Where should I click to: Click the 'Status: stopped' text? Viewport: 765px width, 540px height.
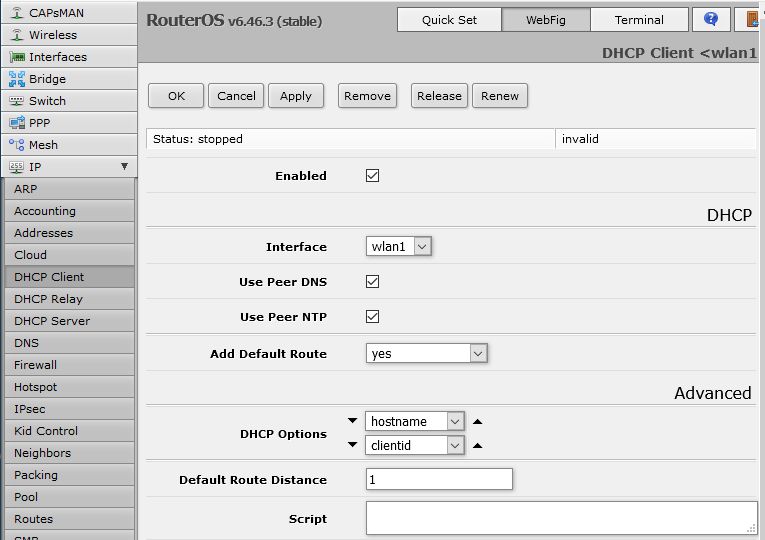198,139
